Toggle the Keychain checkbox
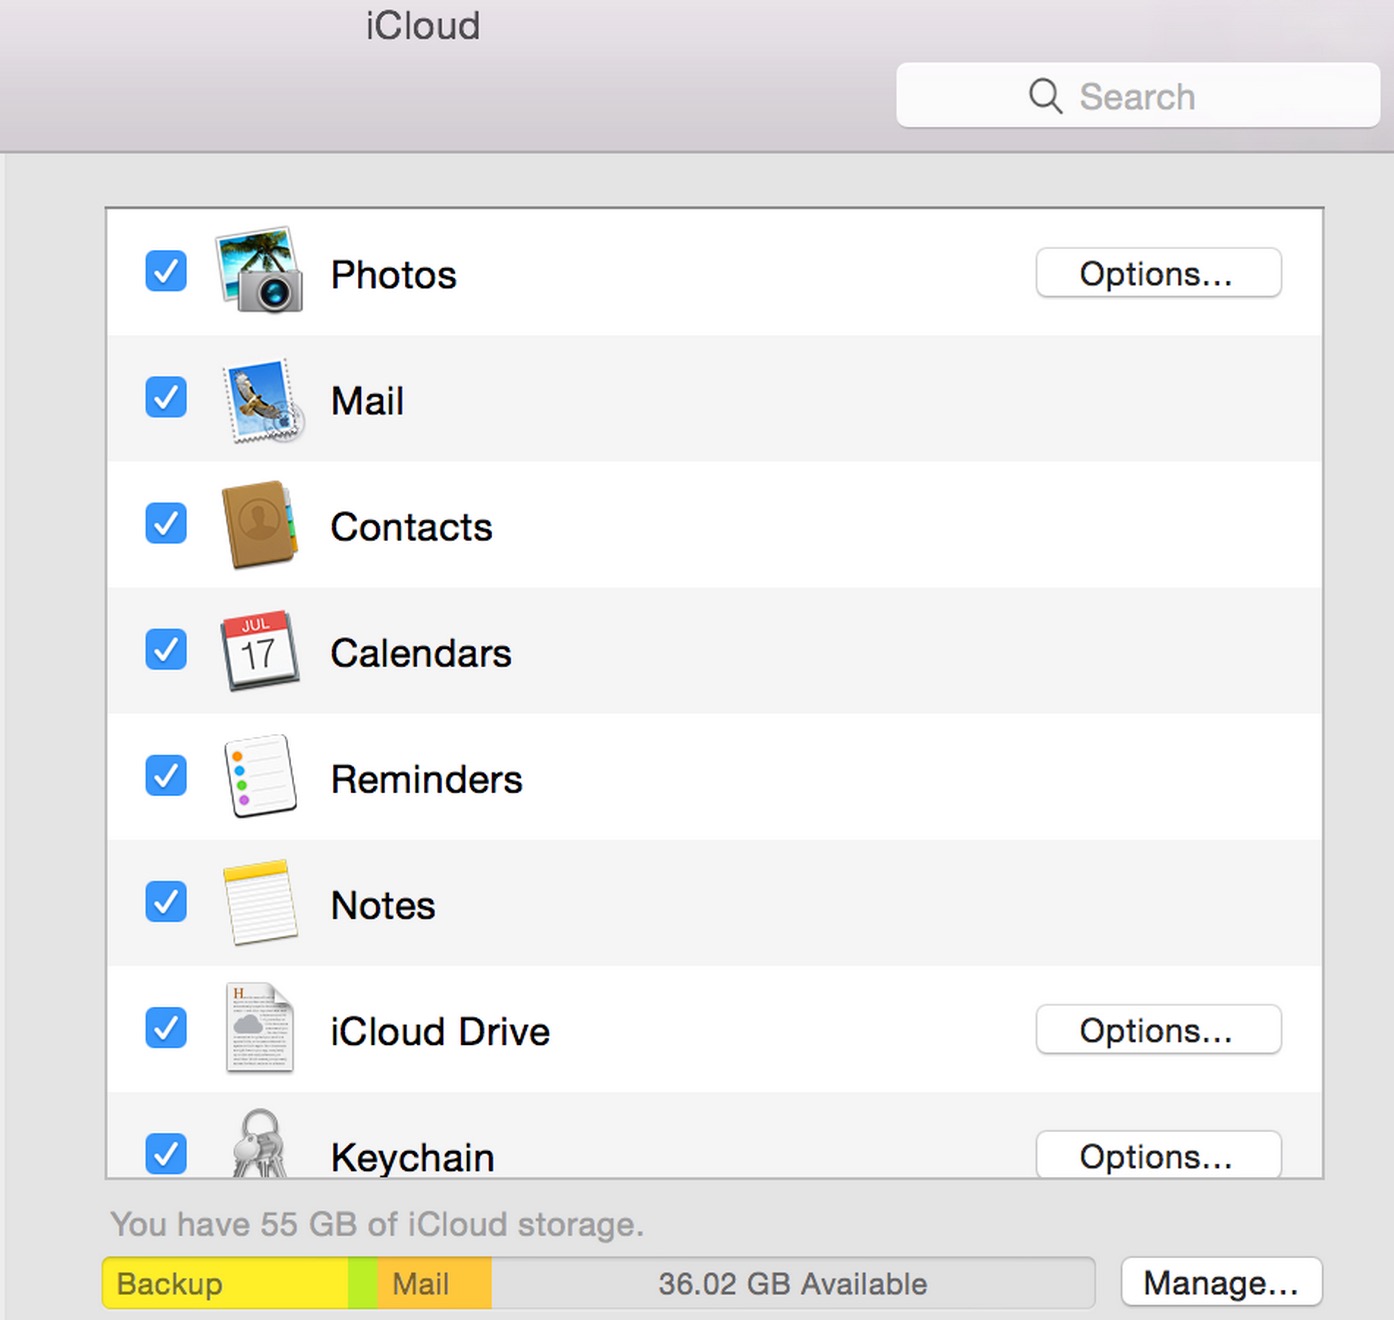The width and height of the screenshot is (1394, 1320). click(x=166, y=1153)
